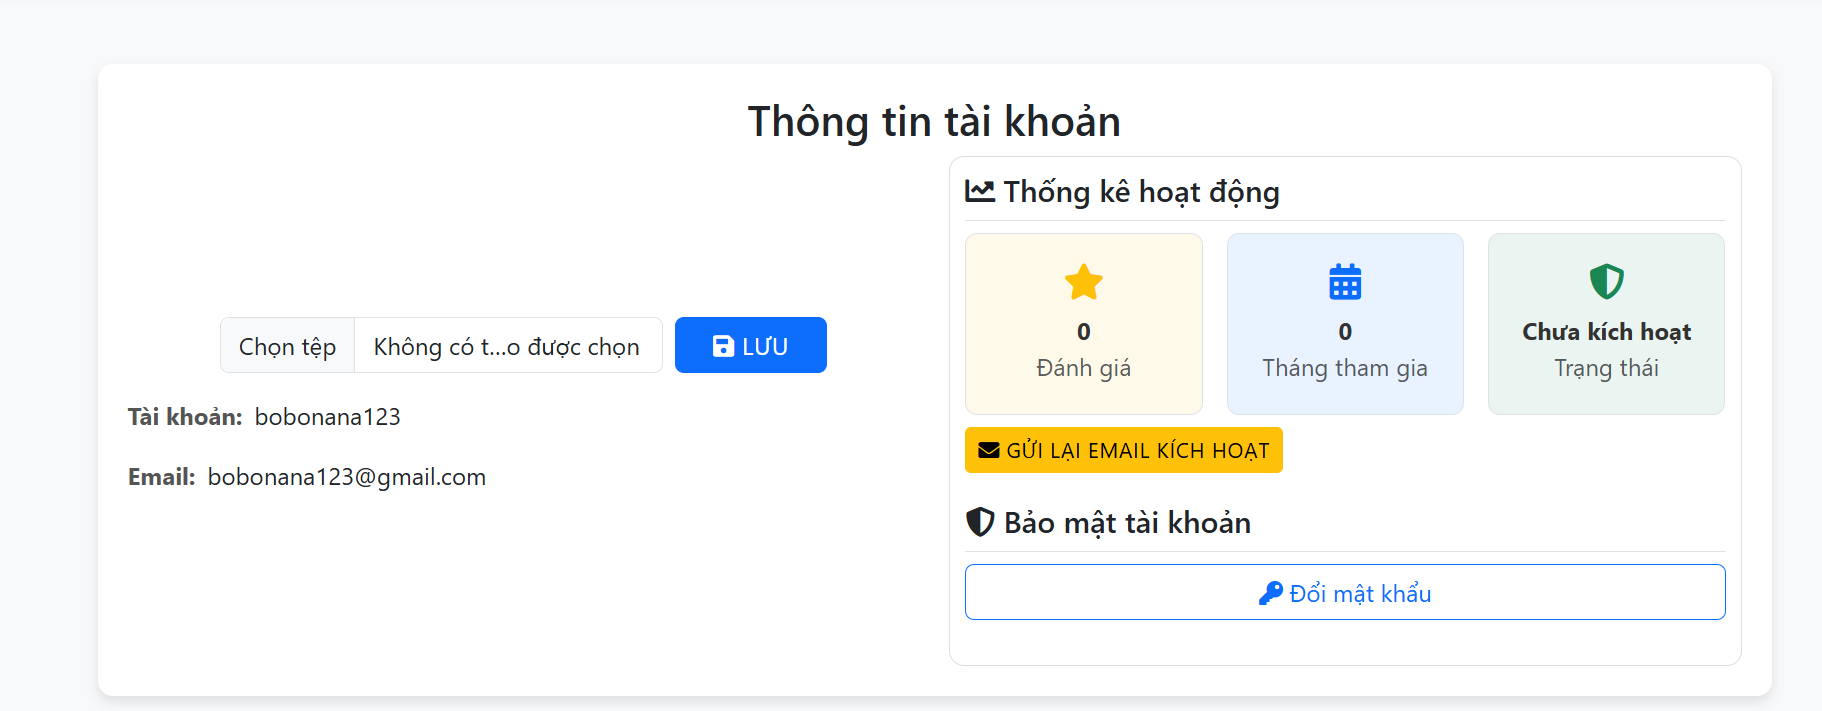Click the green shield status icon
This screenshot has height=711, width=1822.
1606,282
